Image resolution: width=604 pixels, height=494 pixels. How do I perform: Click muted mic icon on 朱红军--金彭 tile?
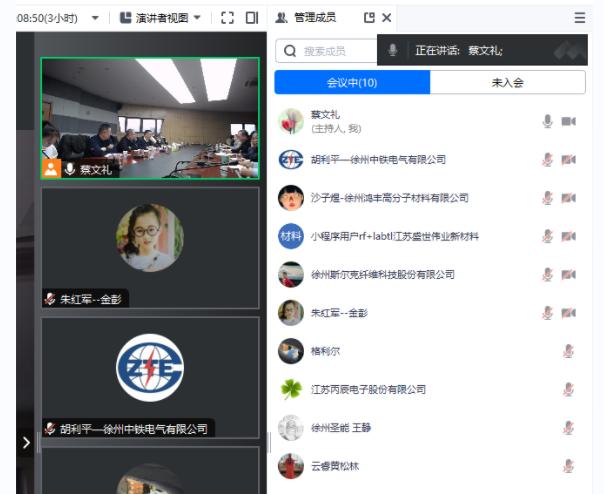tap(50, 299)
